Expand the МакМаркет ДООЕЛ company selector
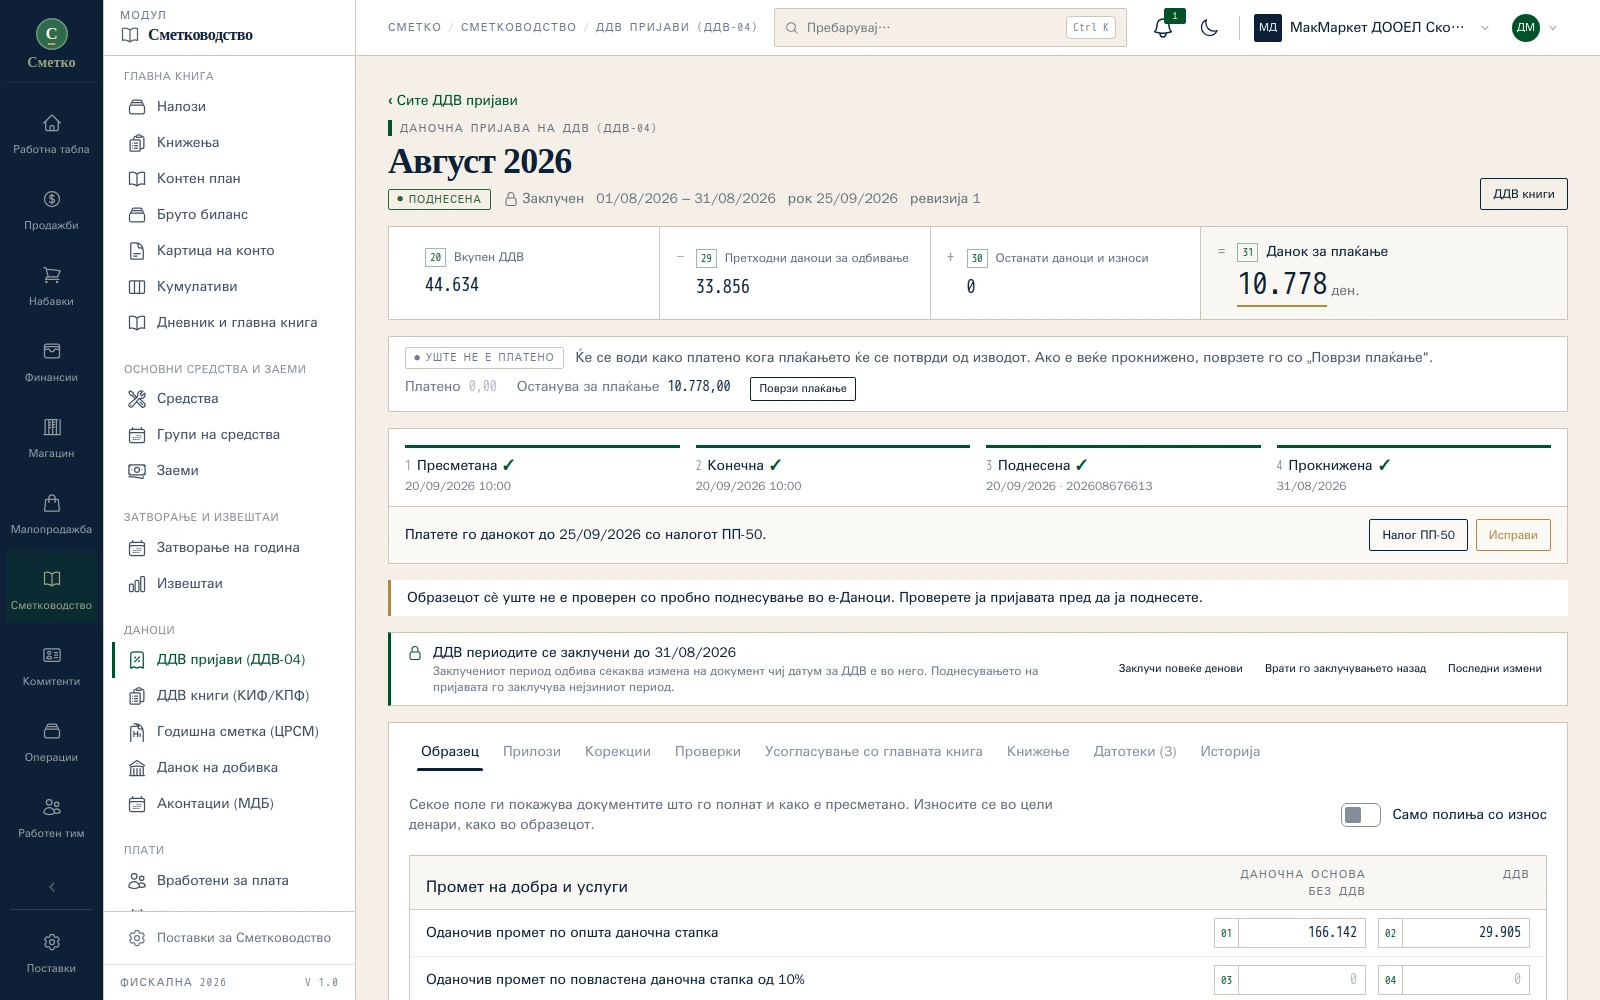The height and width of the screenshot is (1000, 1600). [x=1372, y=28]
